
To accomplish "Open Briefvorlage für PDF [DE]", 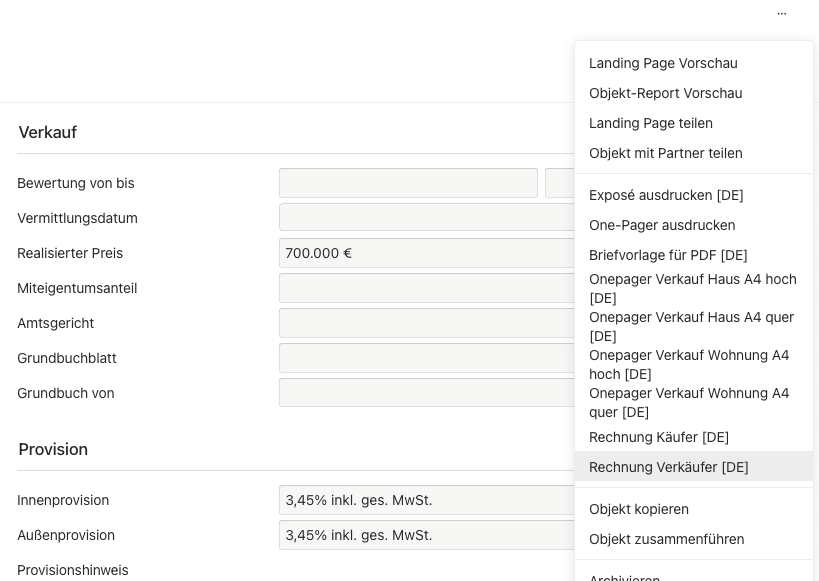I will tap(668, 255).
